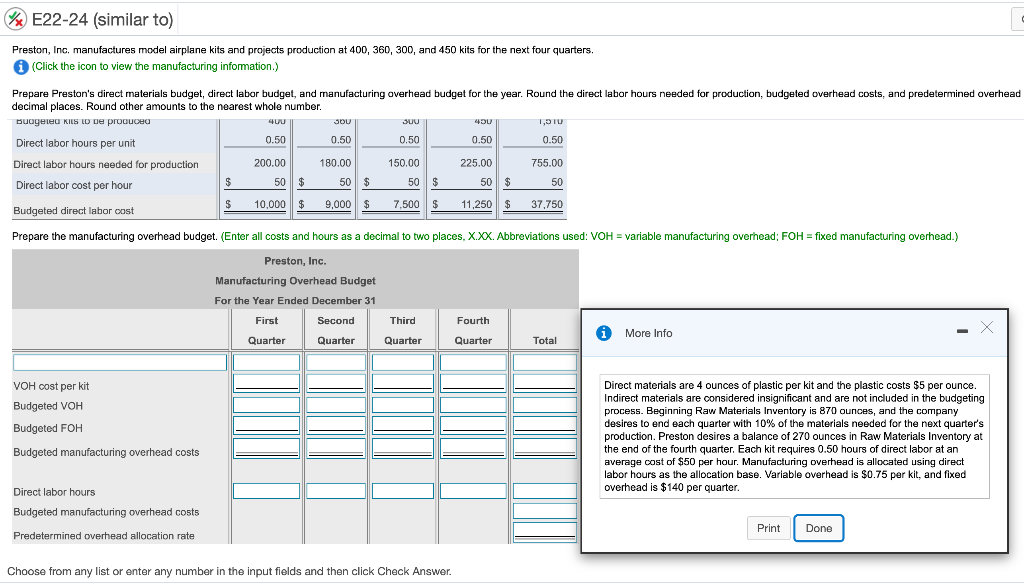
Task: Click Direct labor hours Second Quarter field
Action: tap(336, 491)
